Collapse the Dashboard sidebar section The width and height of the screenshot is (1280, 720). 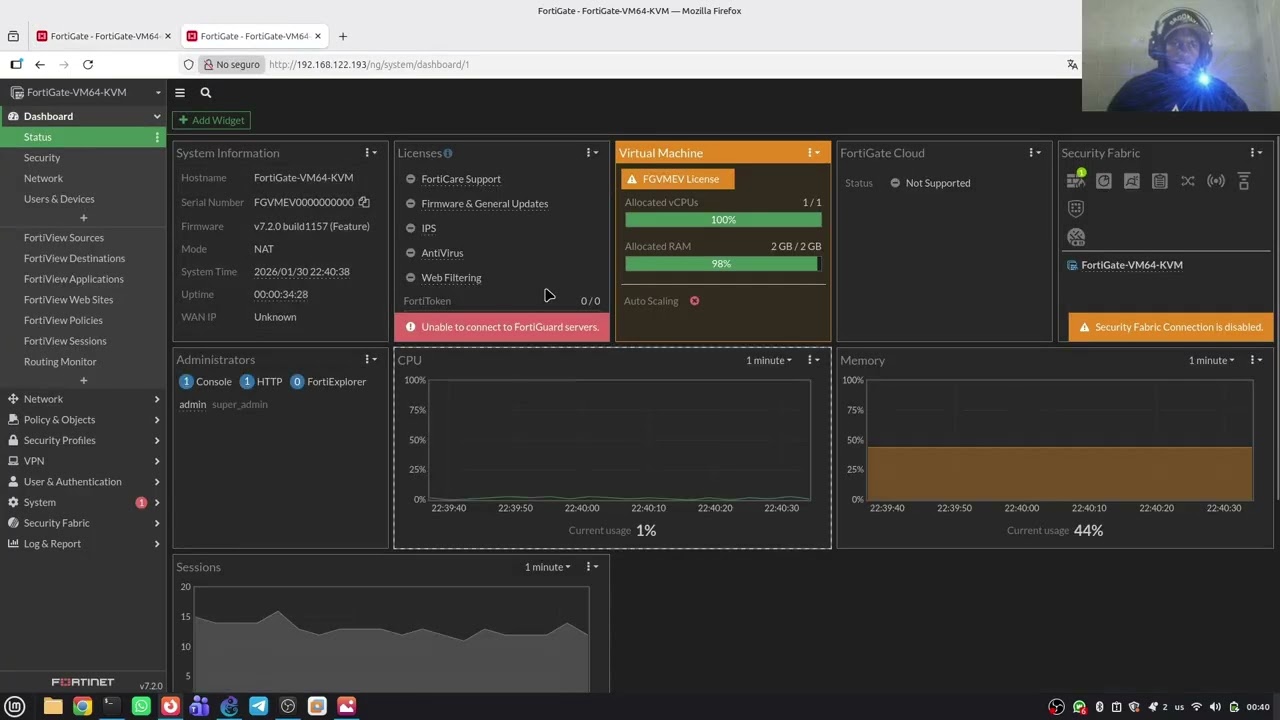click(x=157, y=116)
